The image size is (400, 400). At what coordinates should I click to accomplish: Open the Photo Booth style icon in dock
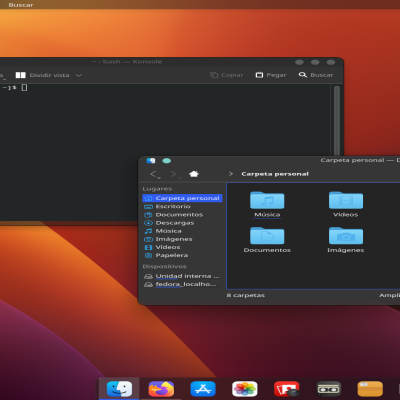287,389
